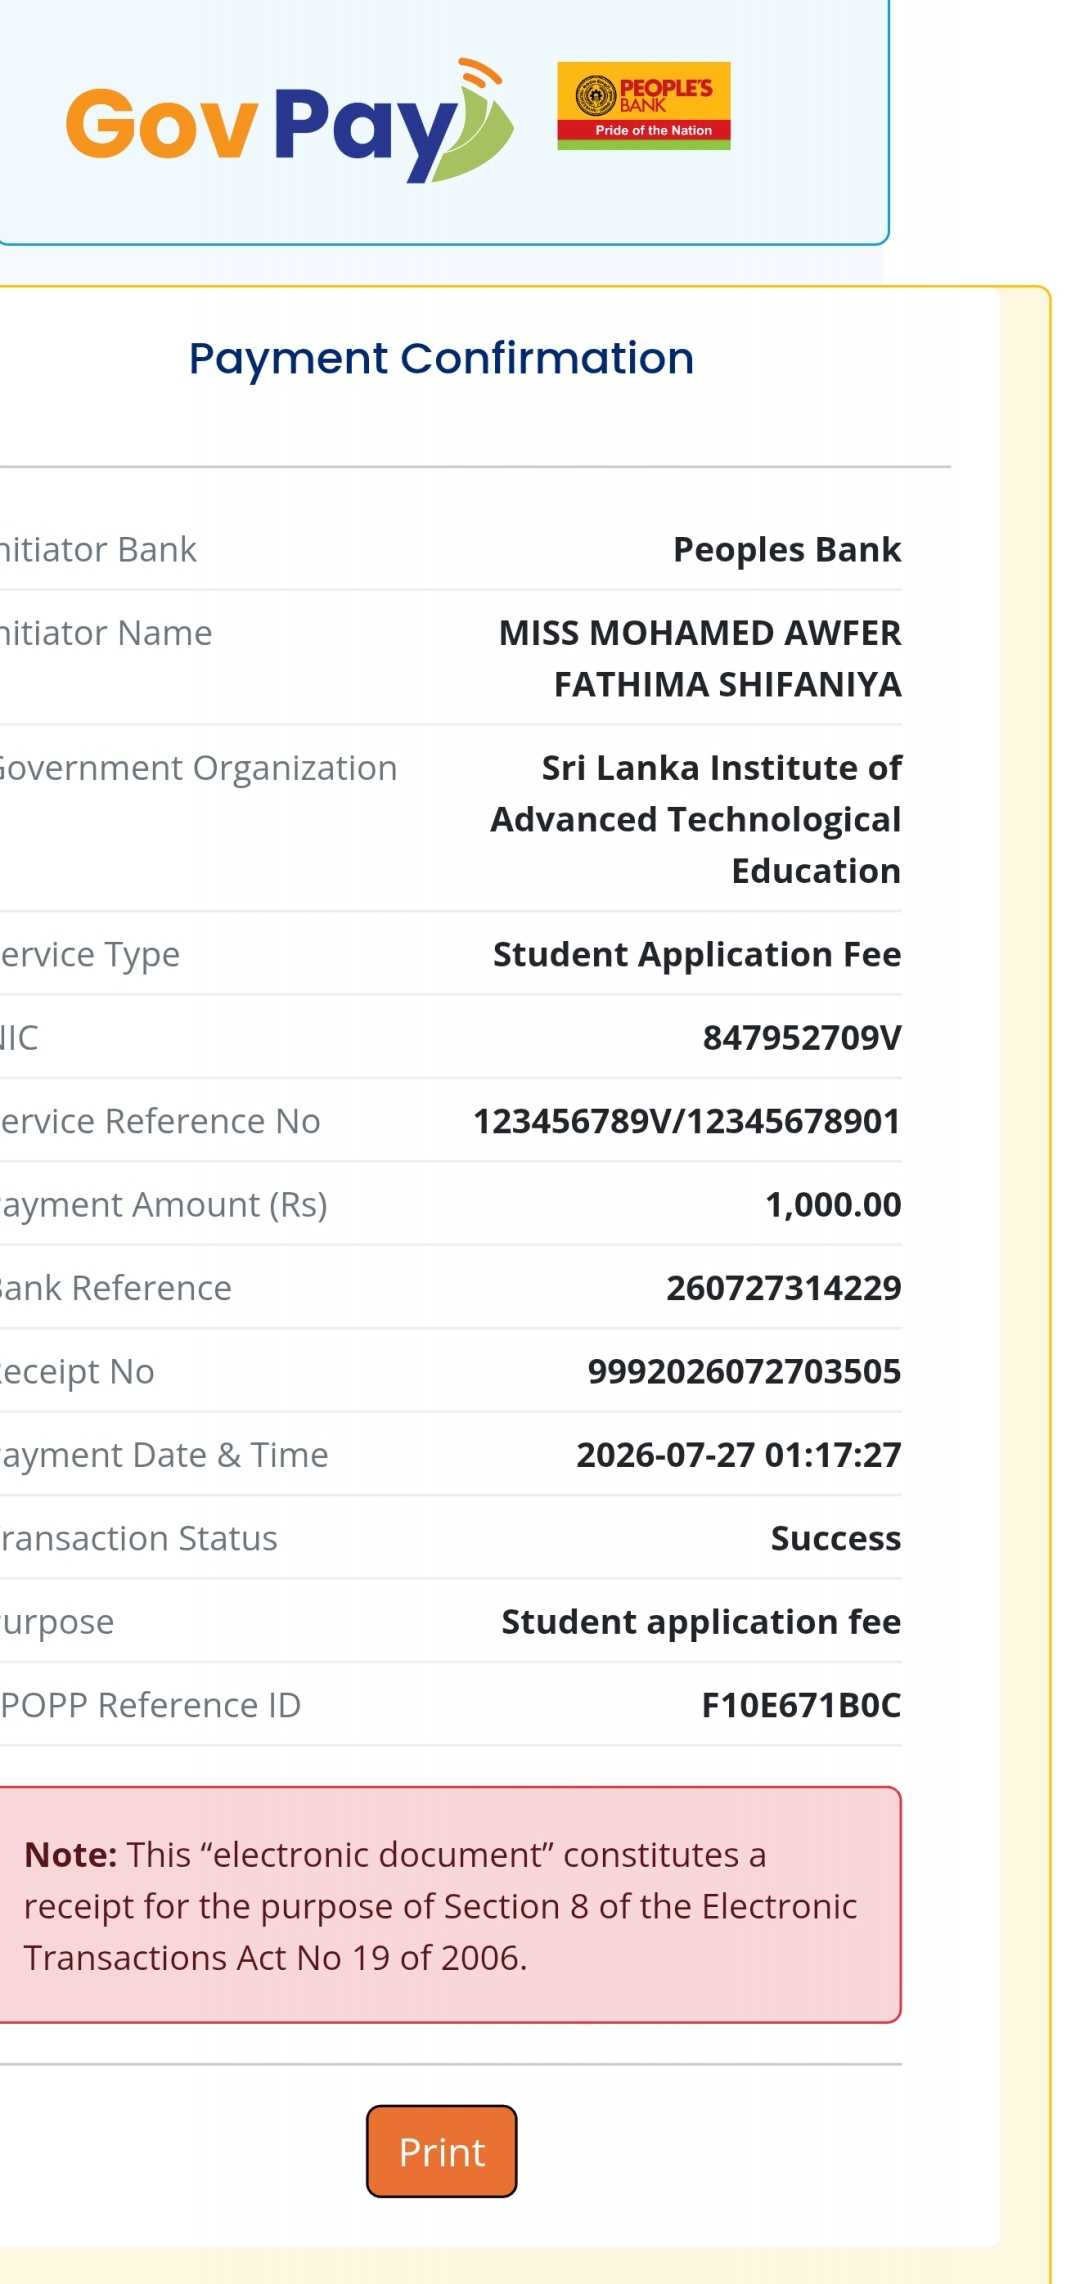Click the Bank Reference label
The width and height of the screenshot is (1073, 2284).
point(115,1288)
